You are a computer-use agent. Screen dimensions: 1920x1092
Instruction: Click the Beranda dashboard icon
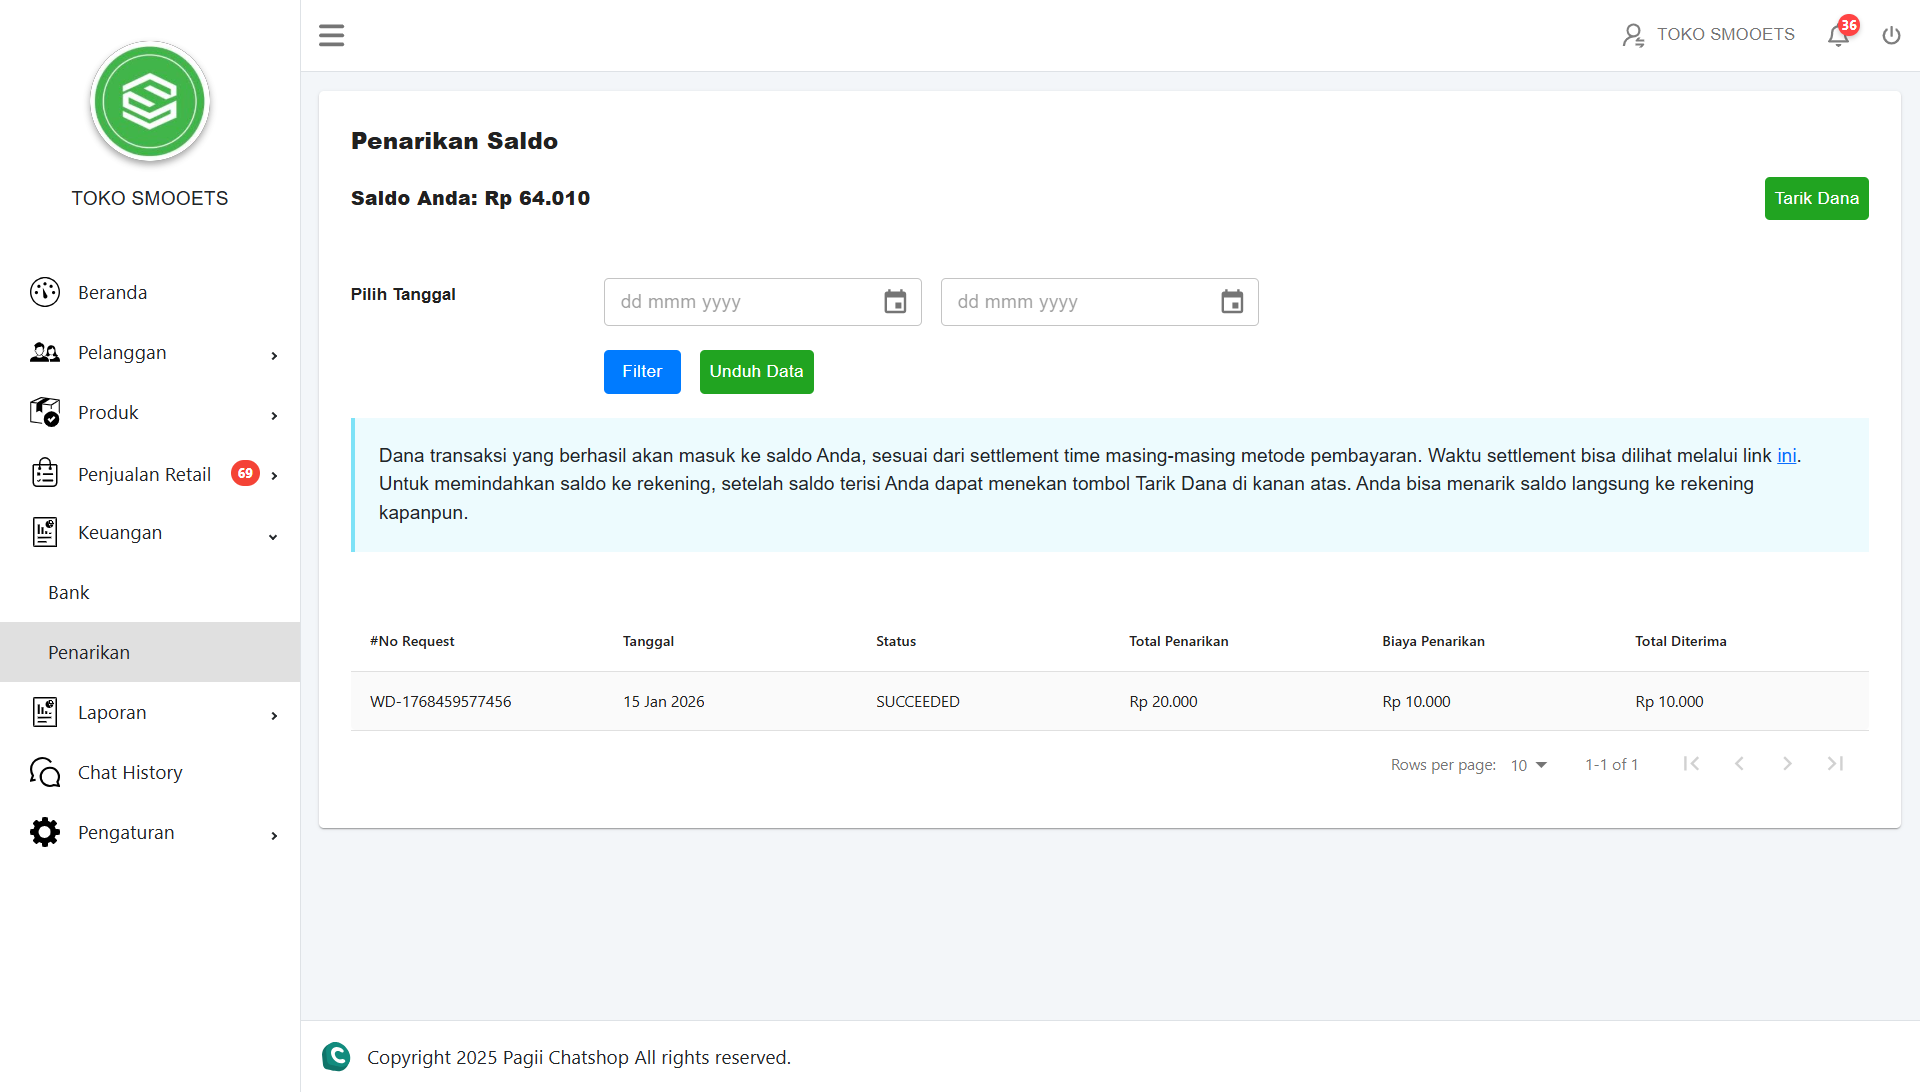pos(45,292)
